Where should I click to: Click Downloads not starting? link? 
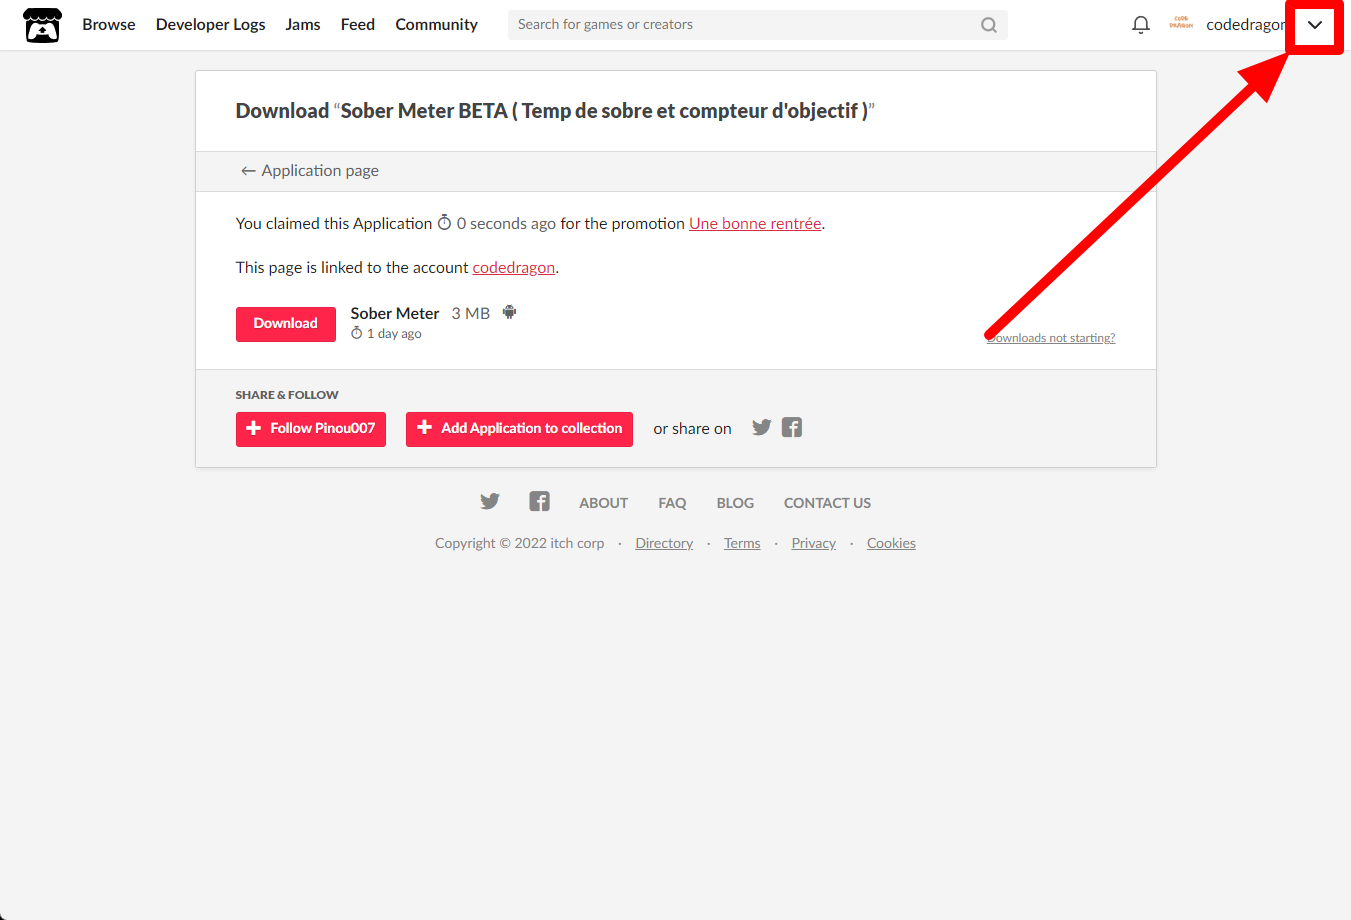1051,338
